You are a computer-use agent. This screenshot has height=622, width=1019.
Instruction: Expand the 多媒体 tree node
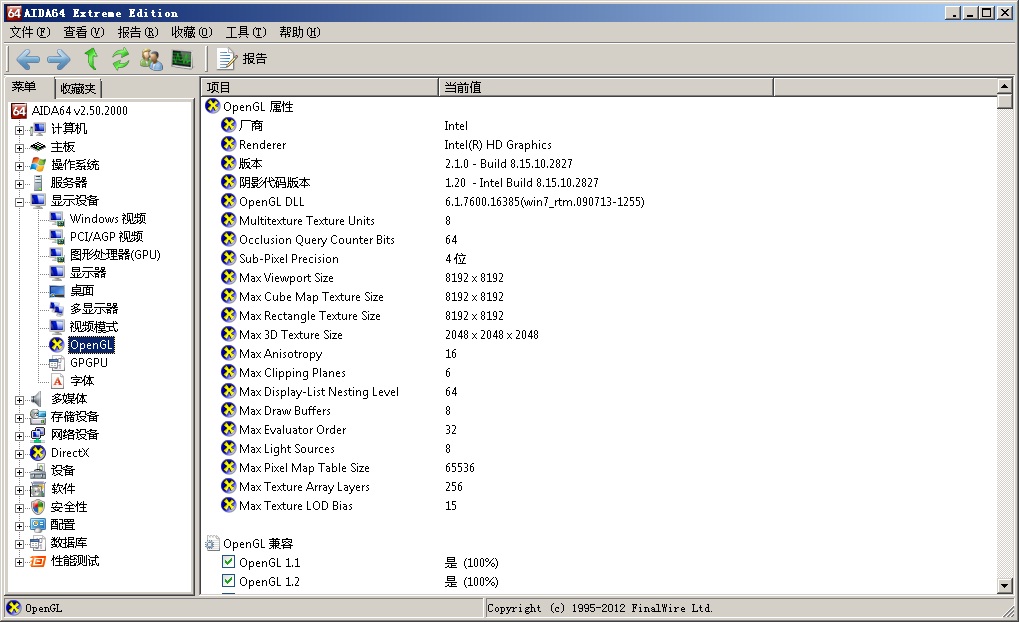click(19, 400)
